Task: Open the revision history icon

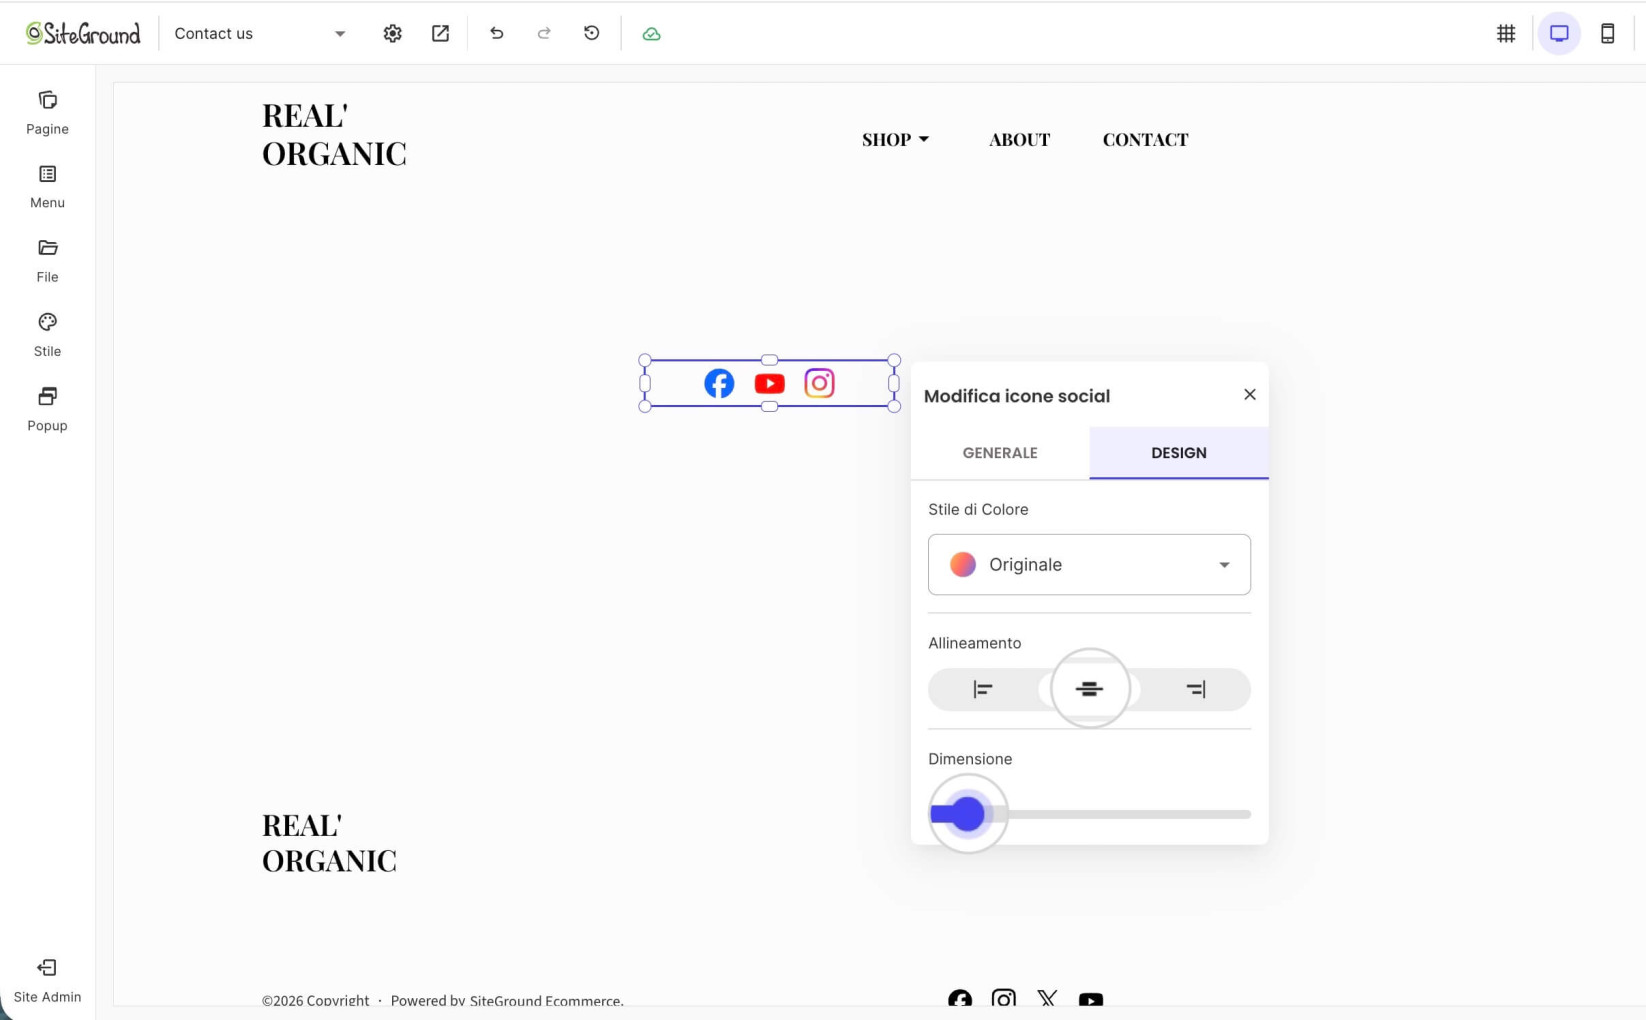Action: (592, 33)
